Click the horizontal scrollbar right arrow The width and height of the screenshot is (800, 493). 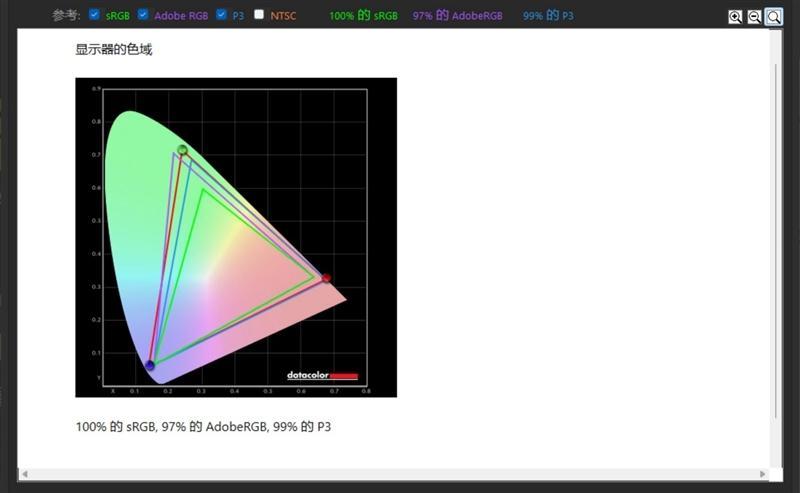point(763,473)
